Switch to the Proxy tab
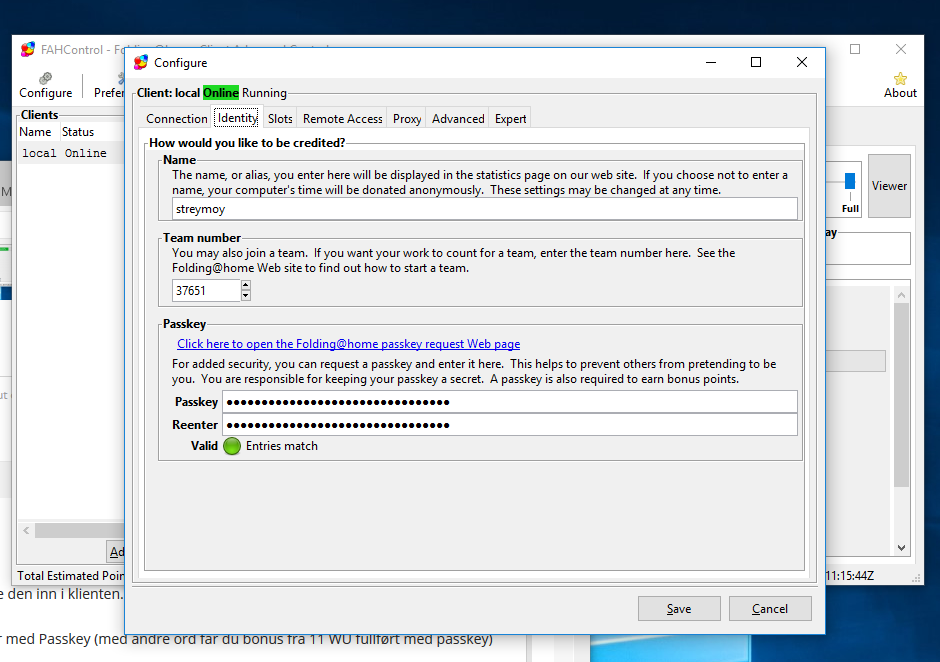The height and width of the screenshot is (662, 940). [x=407, y=119]
